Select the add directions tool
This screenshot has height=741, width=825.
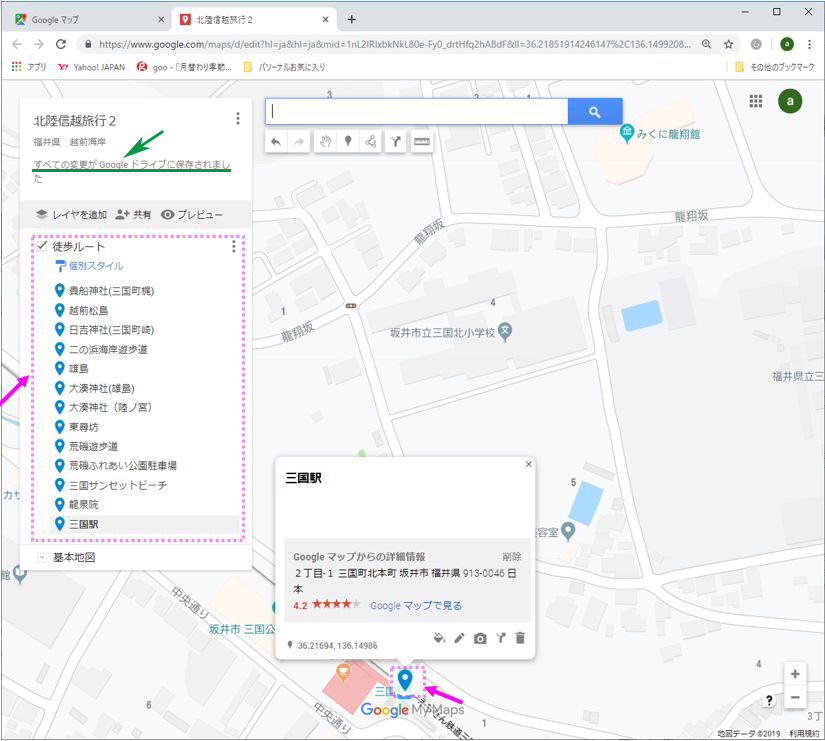(x=396, y=142)
